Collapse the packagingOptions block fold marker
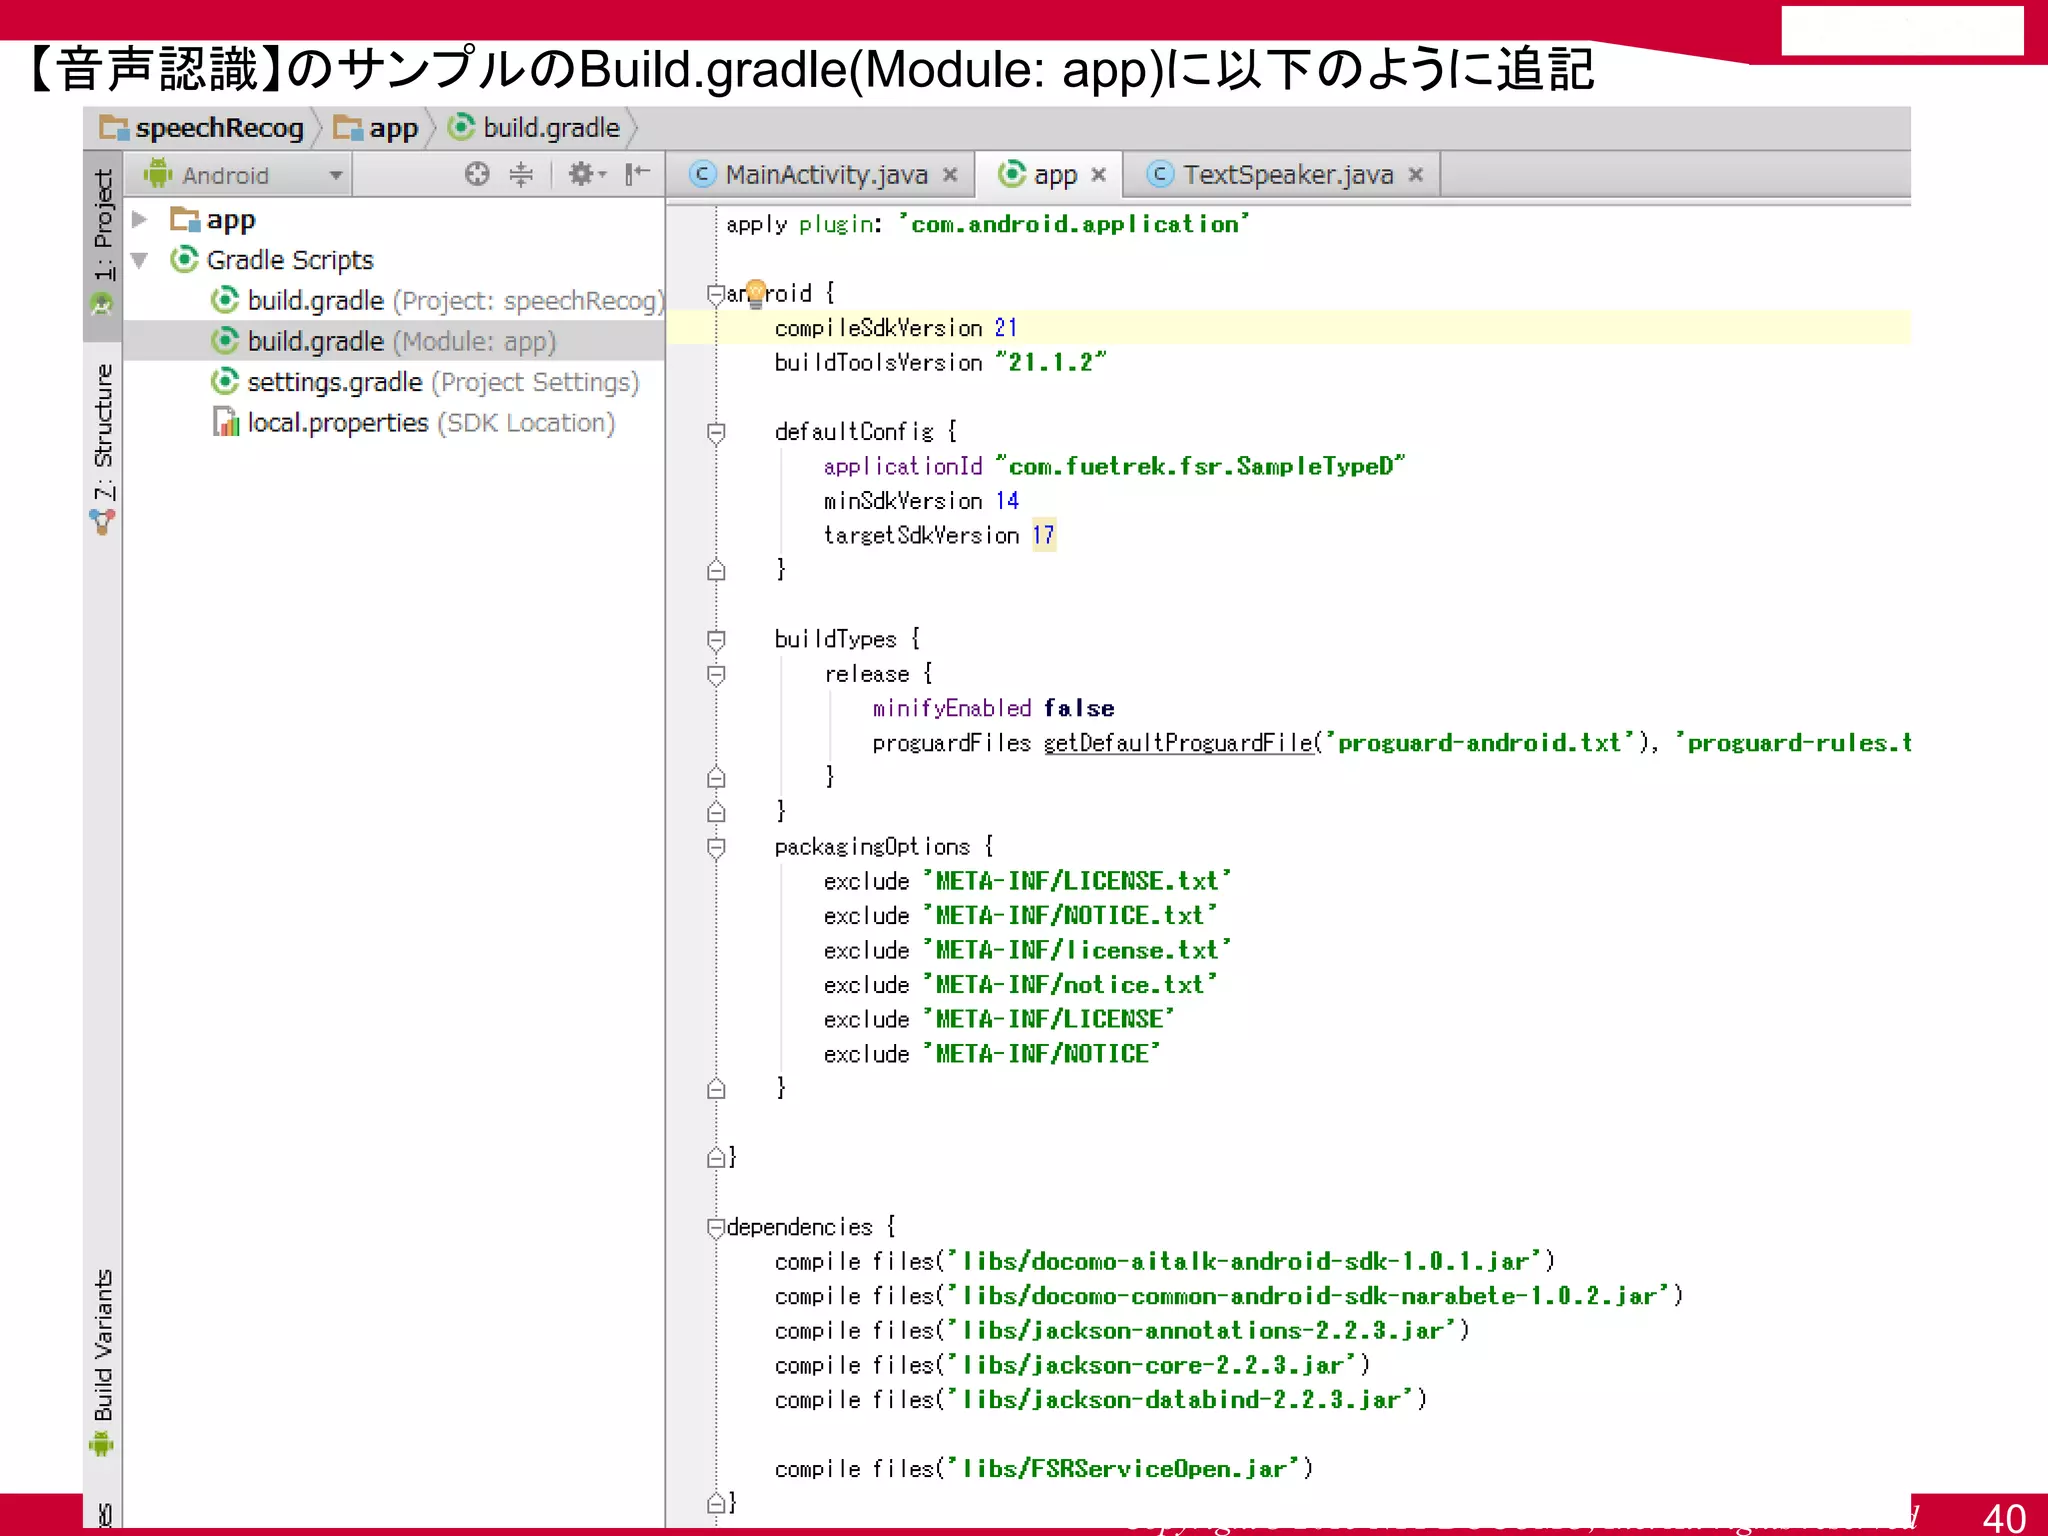2048x1536 pixels. pyautogui.click(x=716, y=847)
